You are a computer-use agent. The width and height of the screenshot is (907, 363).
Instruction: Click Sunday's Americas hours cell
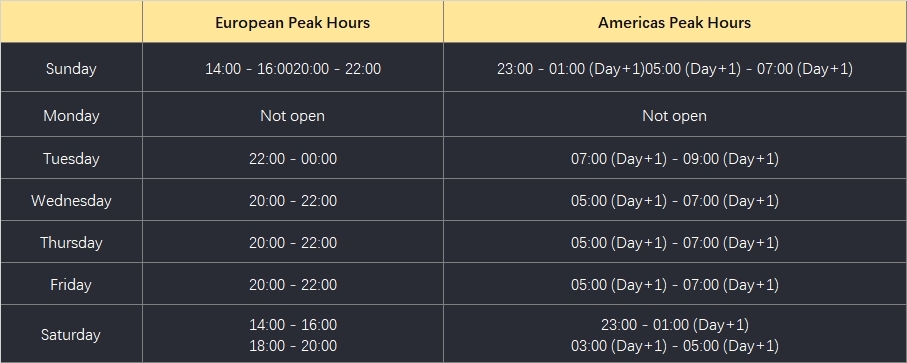pos(674,69)
